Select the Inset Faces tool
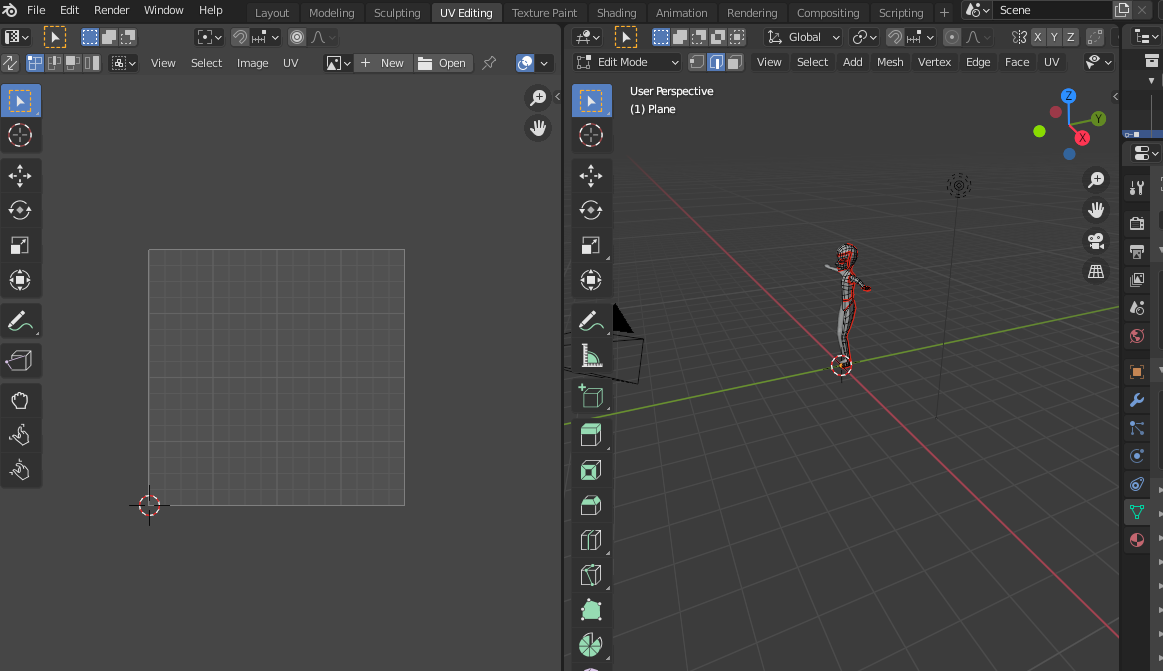 coord(590,470)
